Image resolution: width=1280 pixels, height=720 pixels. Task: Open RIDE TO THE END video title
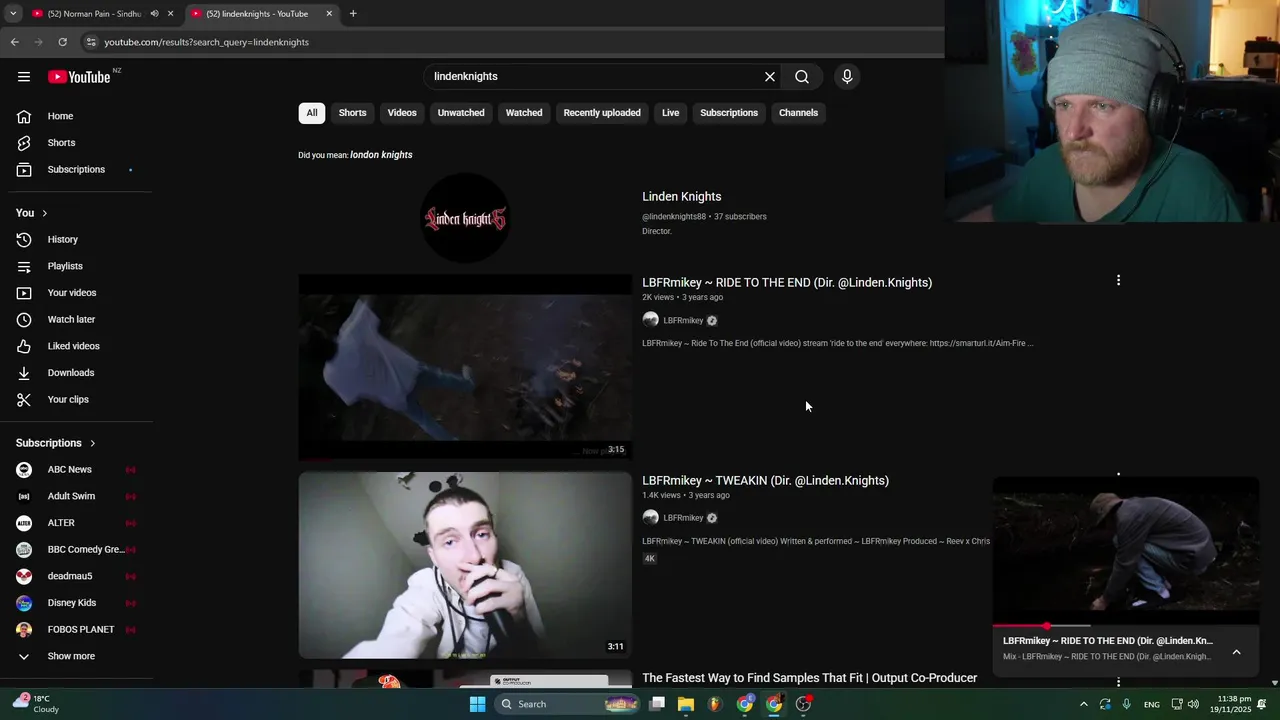coord(787,283)
